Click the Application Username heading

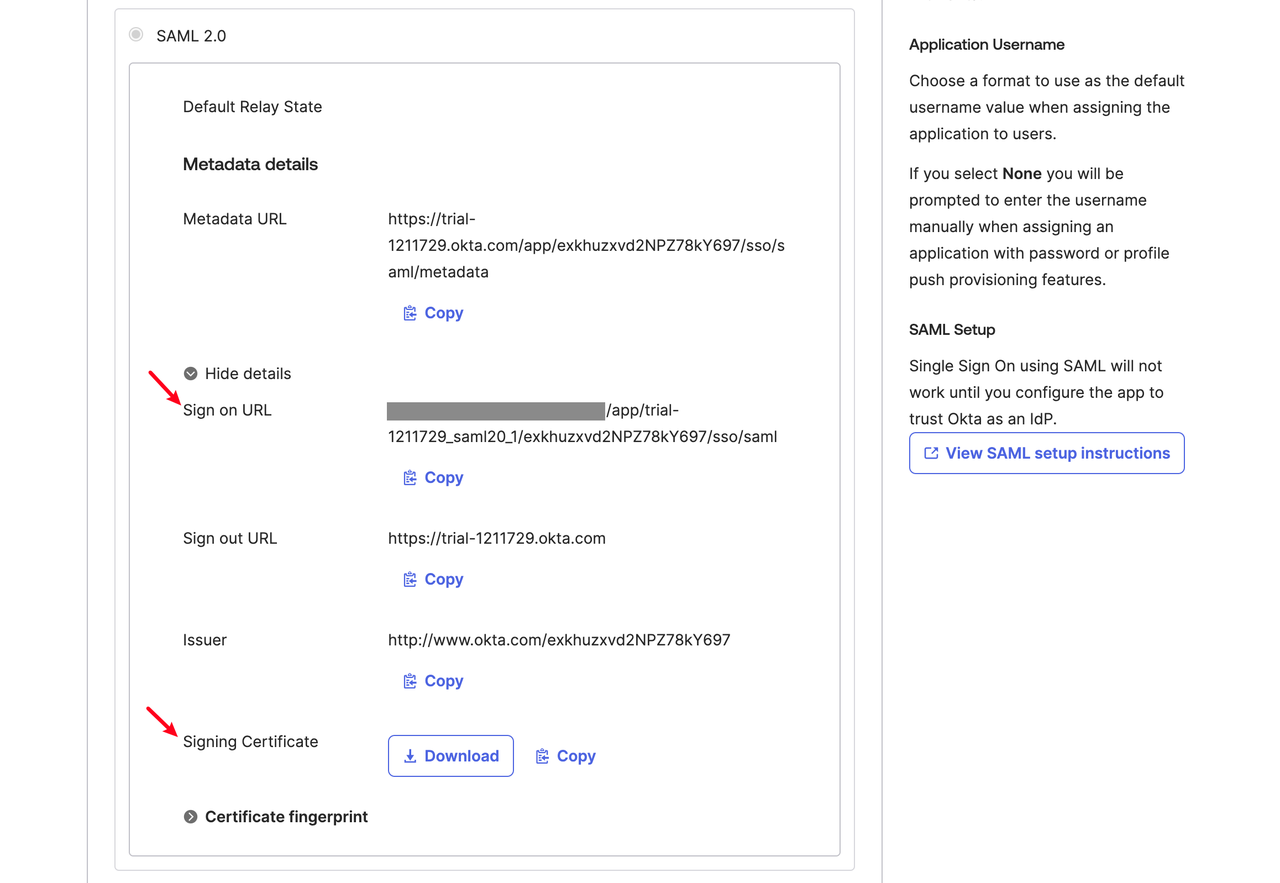(x=986, y=45)
